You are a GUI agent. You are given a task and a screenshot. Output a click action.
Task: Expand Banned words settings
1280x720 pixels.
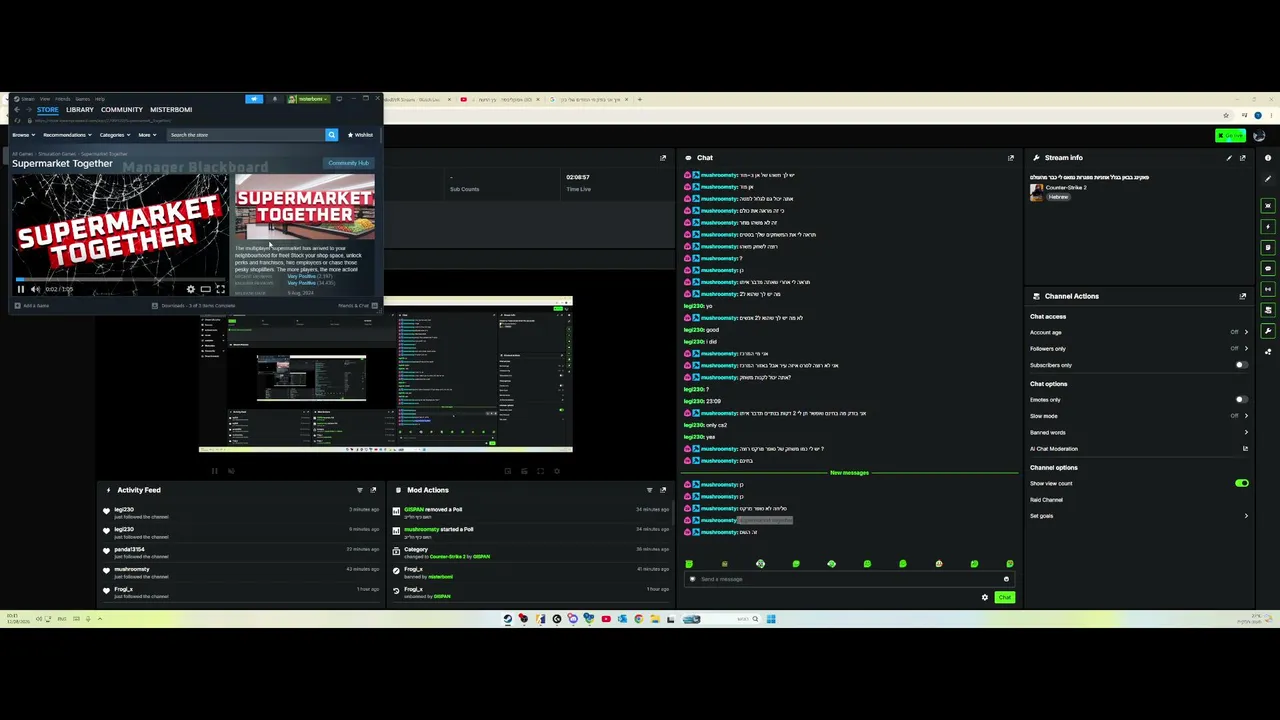tap(1246, 433)
